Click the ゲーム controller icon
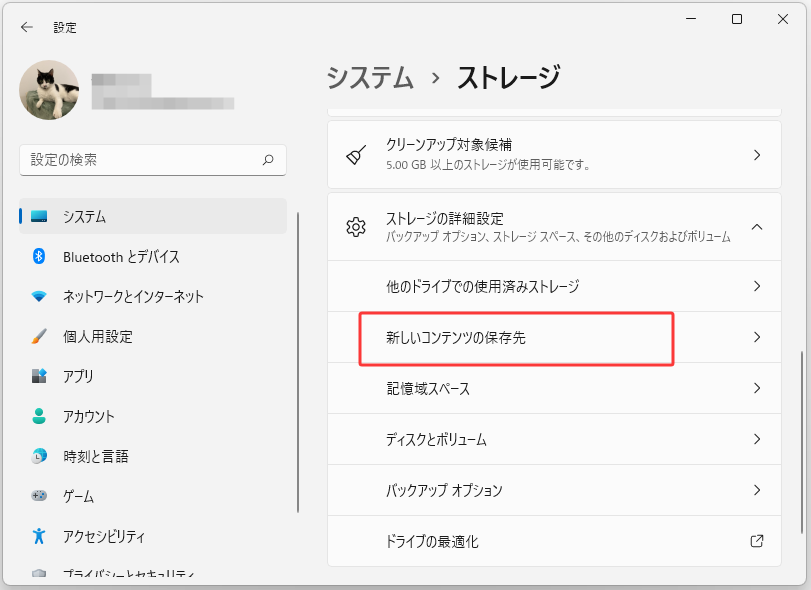 [39, 496]
